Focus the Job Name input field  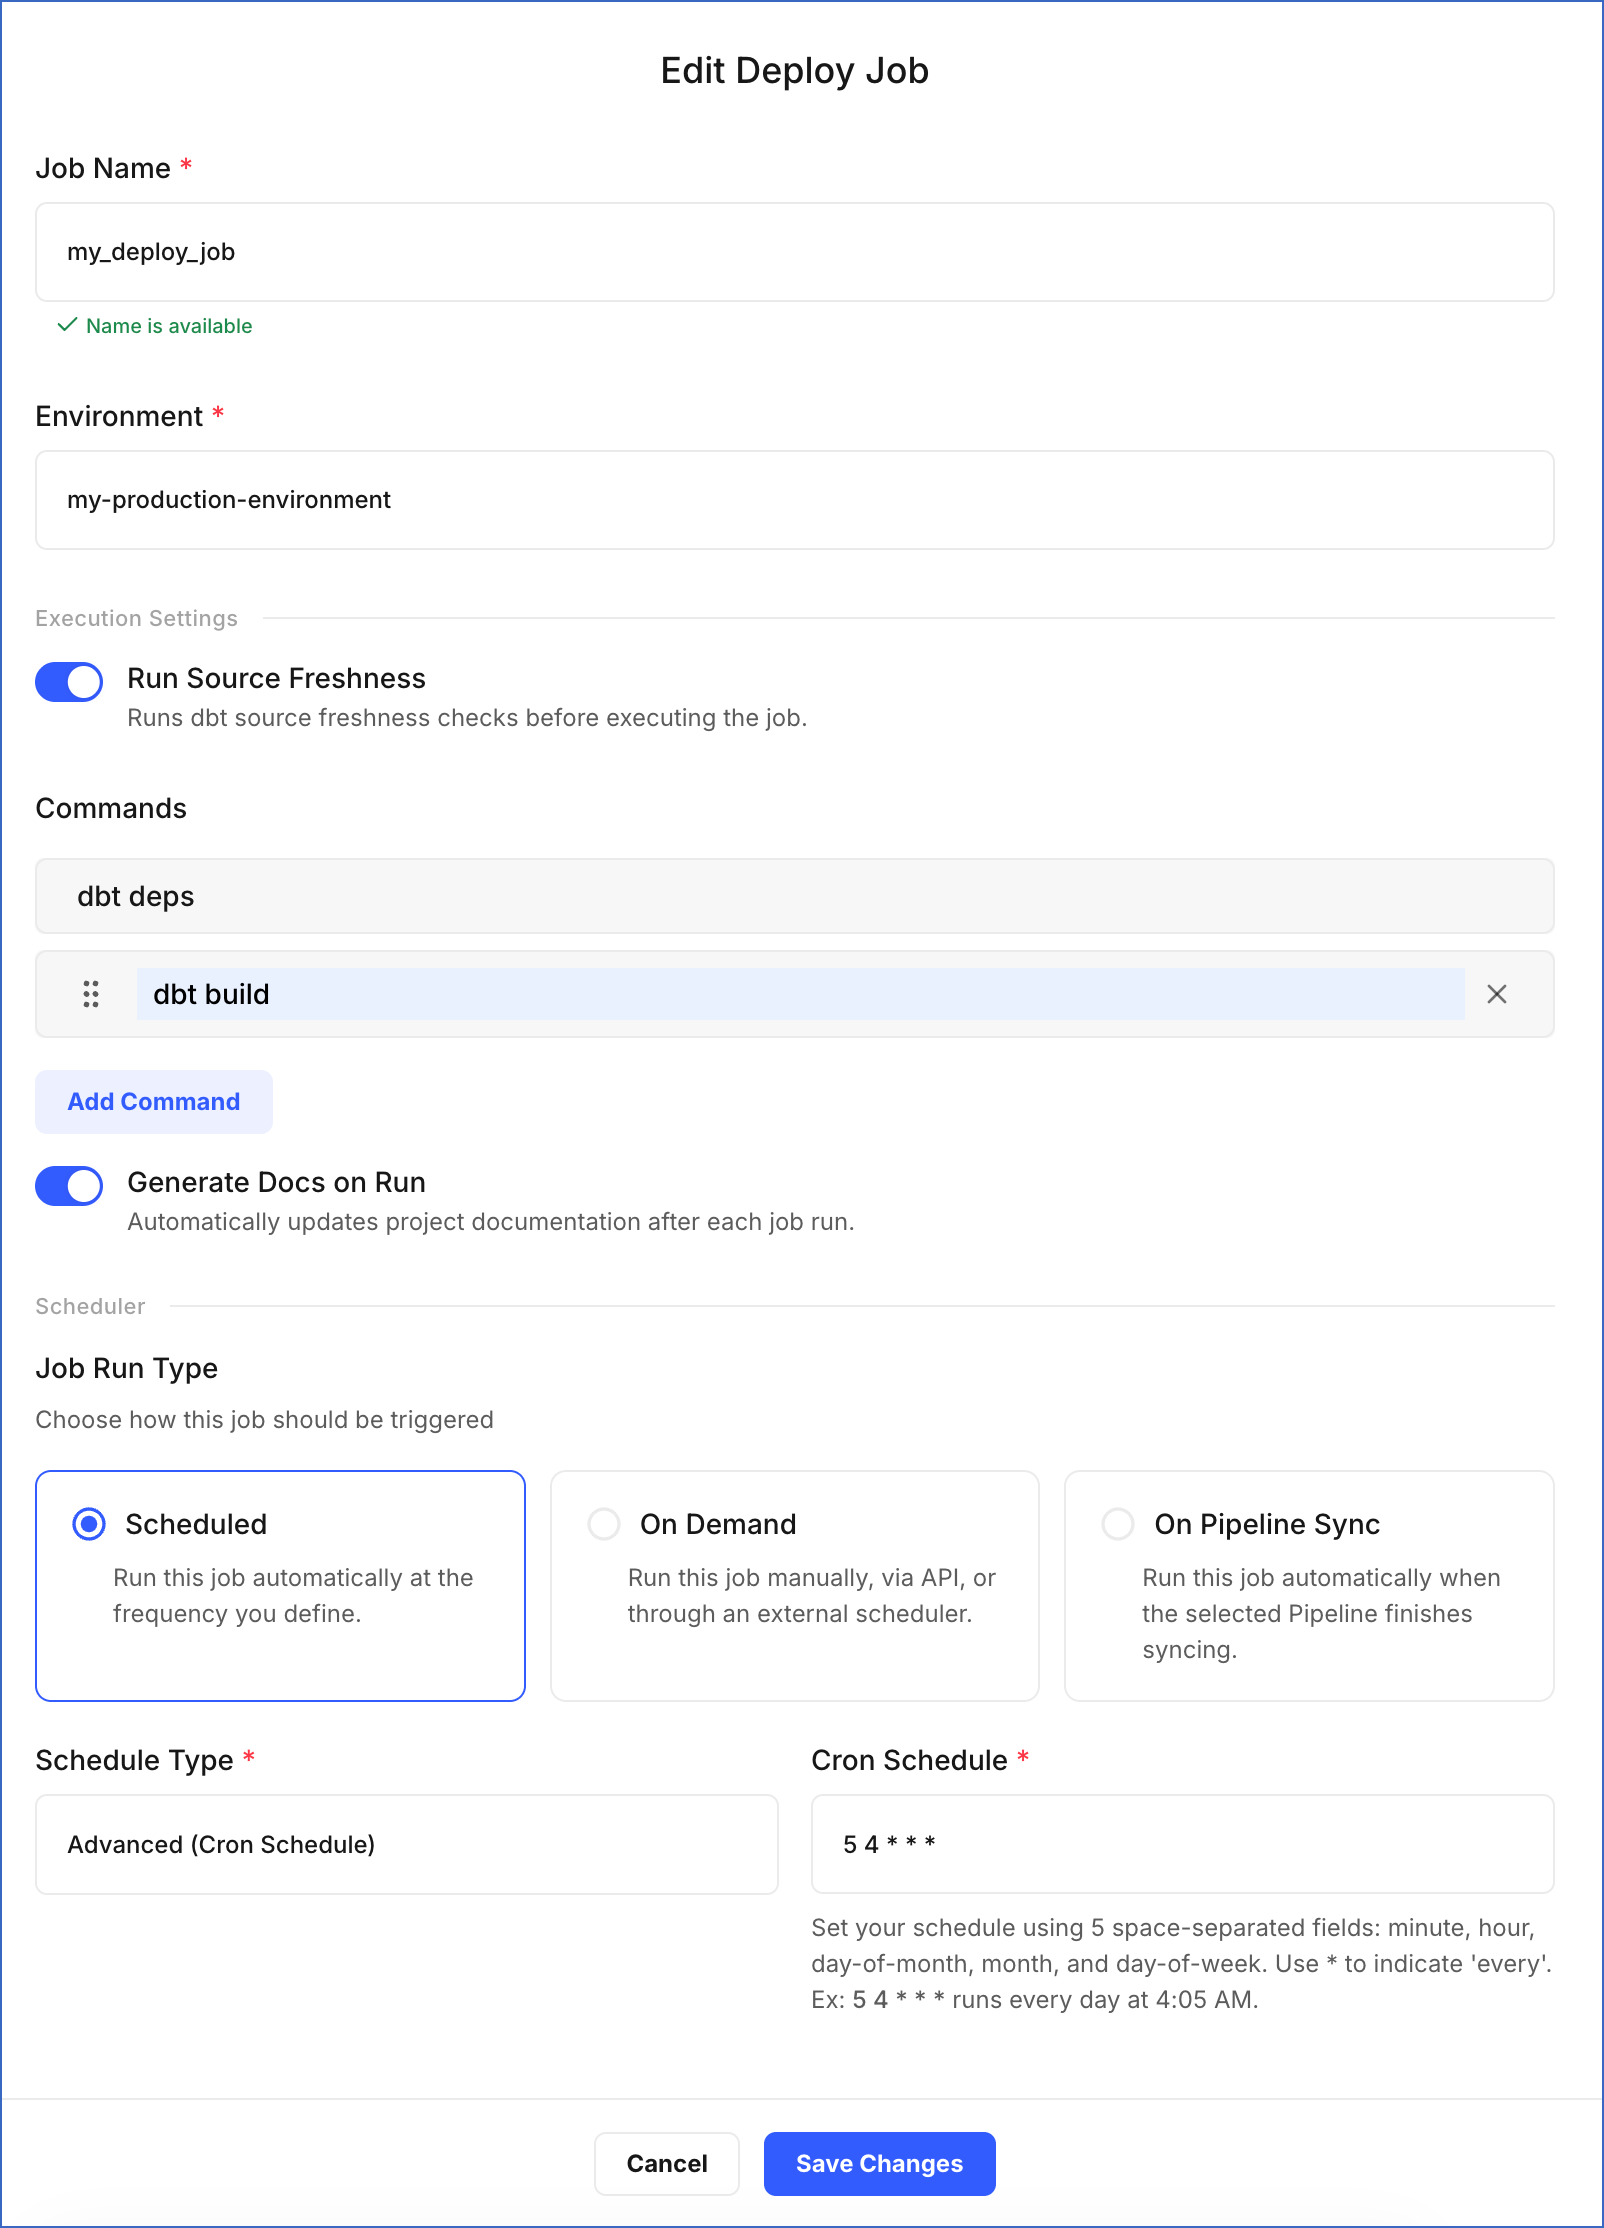(795, 252)
